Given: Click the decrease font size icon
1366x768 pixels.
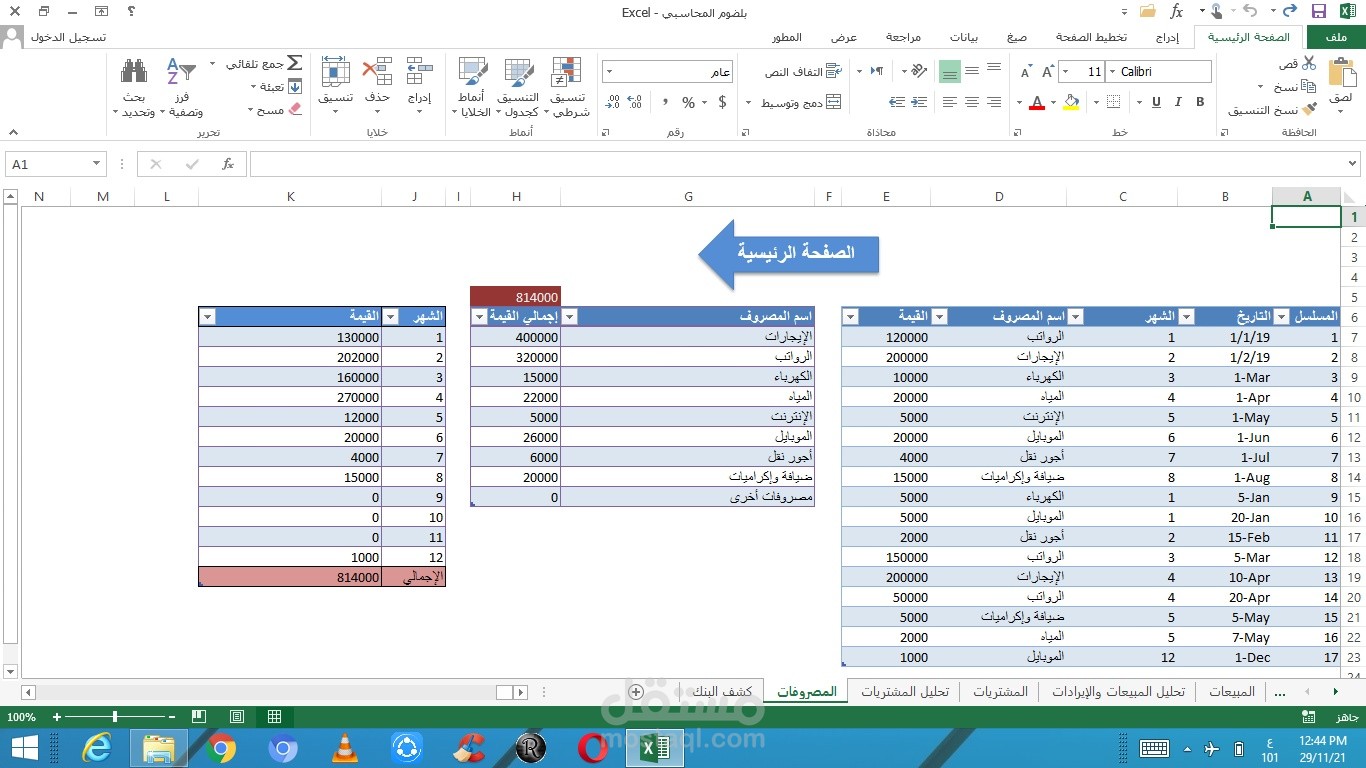Looking at the screenshot, I should (1026, 72).
